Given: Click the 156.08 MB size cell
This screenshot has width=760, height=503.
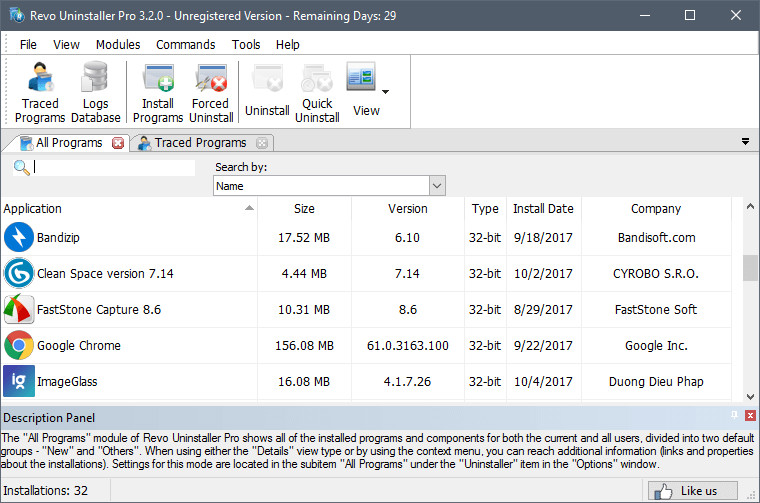Looking at the screenshot, I should click(x=304, y=346).
